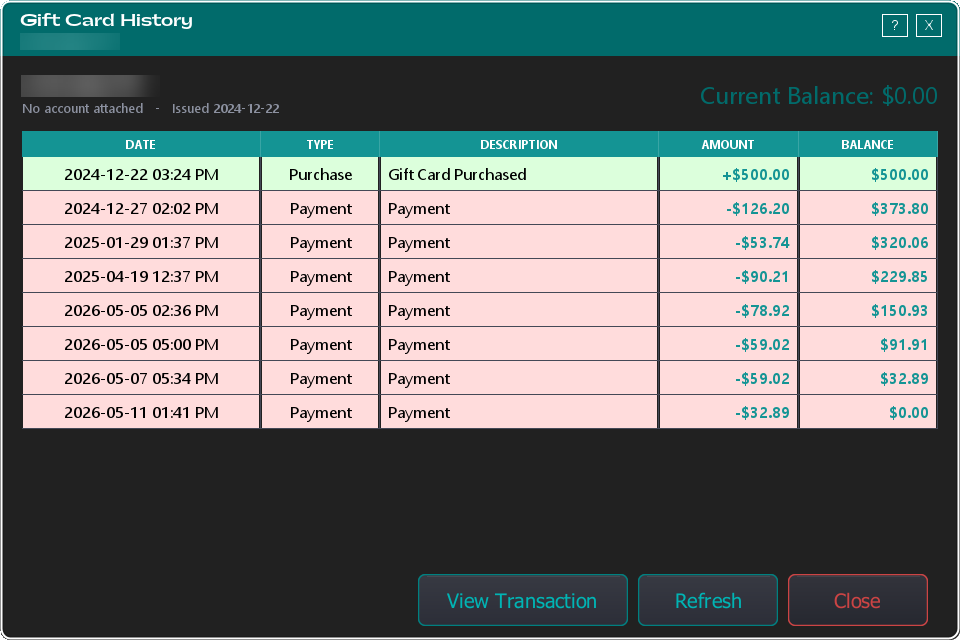Select the 2026-05-11 01:41 PM payment row
Viewport: 960px width, 640px height.
[479, 412]
